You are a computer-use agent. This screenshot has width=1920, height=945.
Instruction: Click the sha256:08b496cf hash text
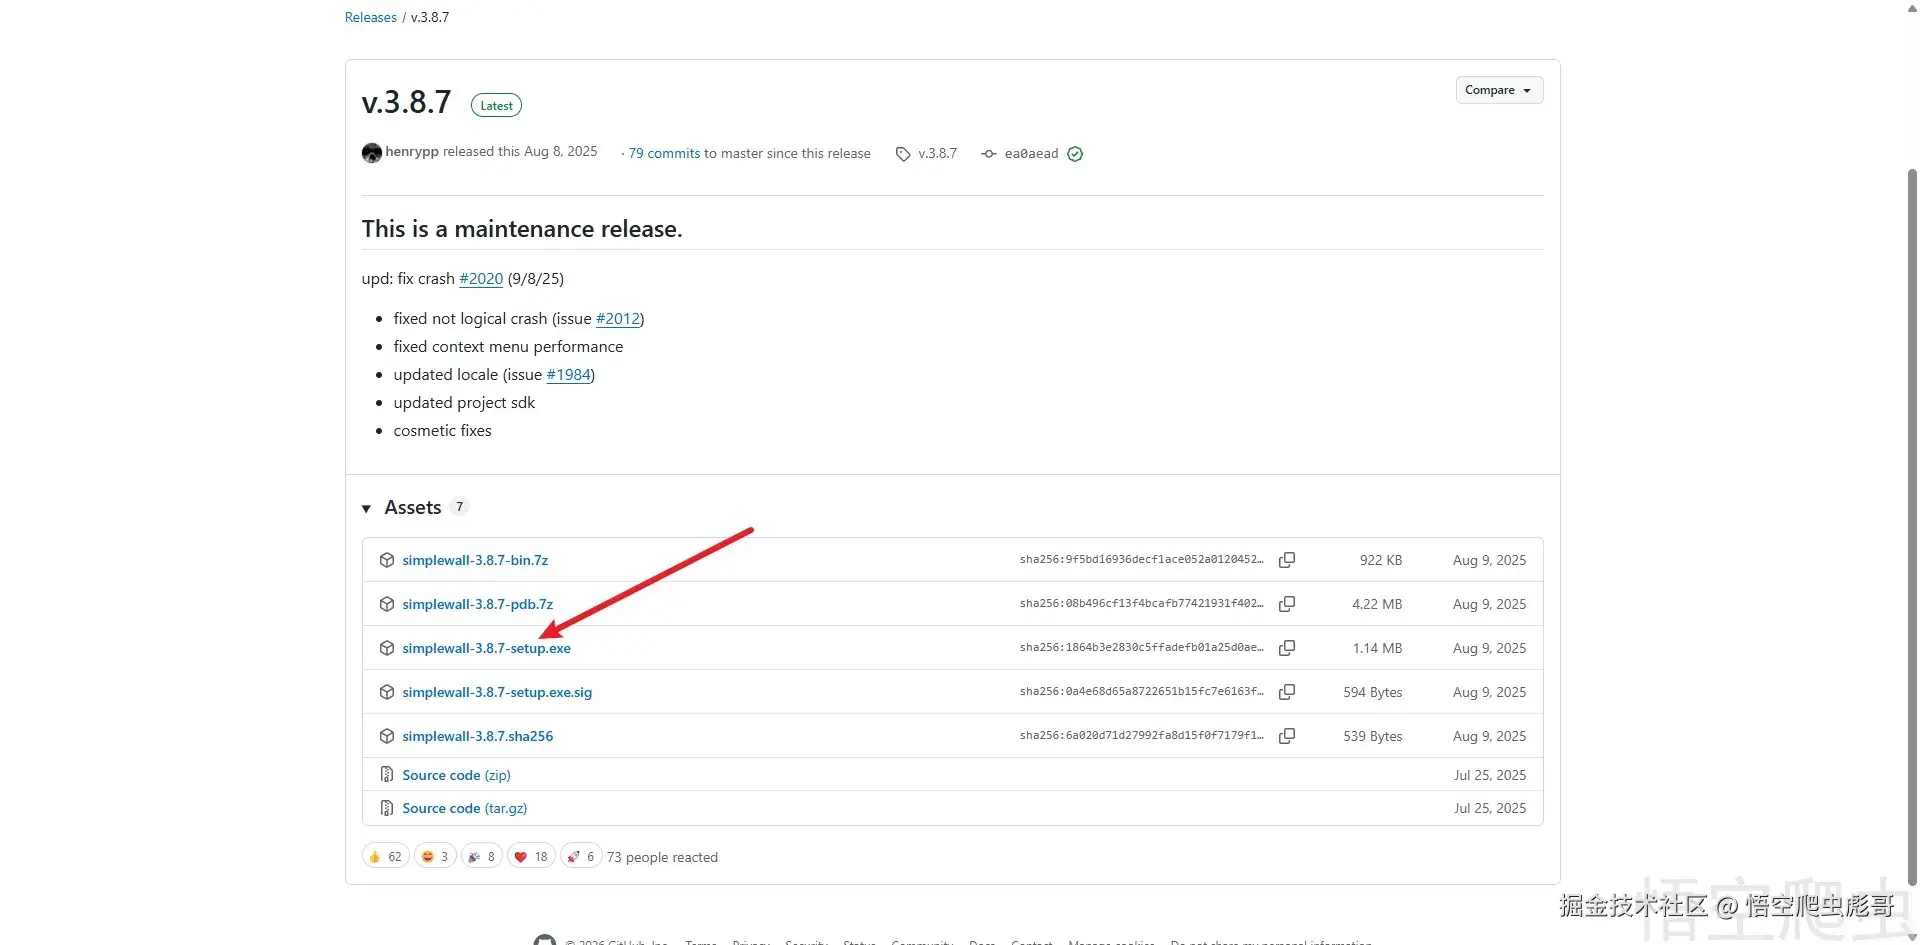(1142, 604)
